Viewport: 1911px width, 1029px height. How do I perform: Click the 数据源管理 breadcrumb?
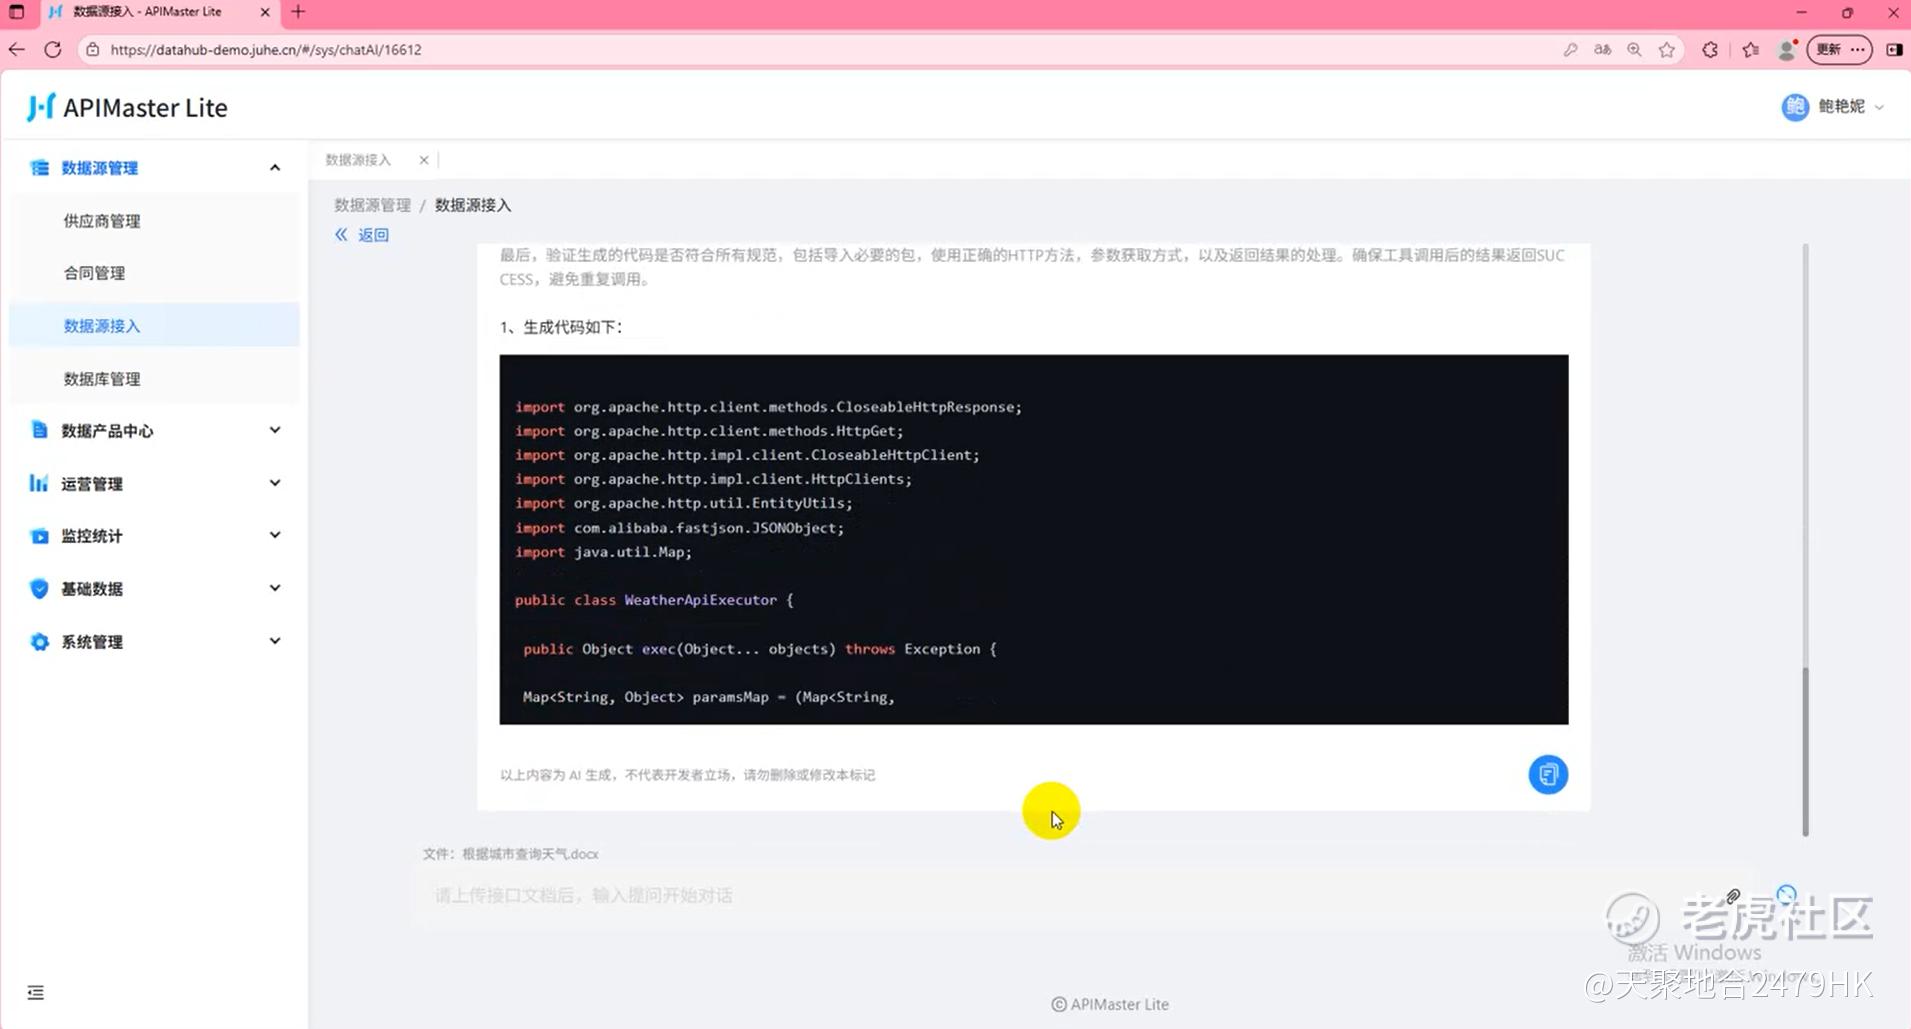pos(372,205)
